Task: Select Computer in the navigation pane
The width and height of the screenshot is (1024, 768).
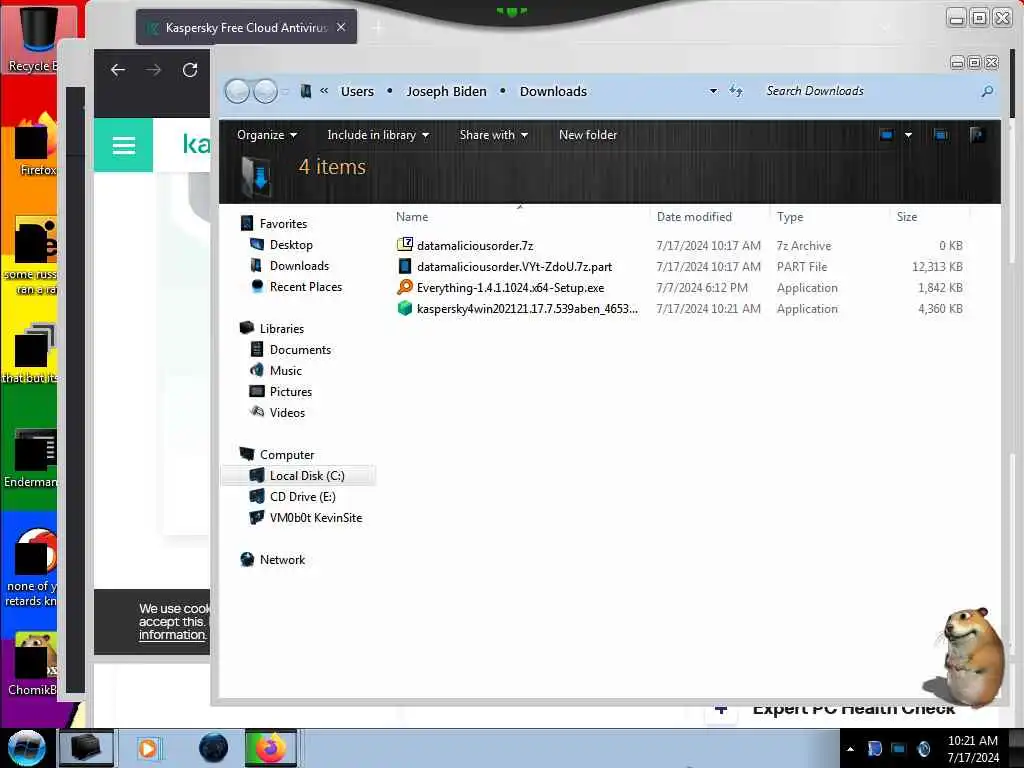Action: (287, 455)
